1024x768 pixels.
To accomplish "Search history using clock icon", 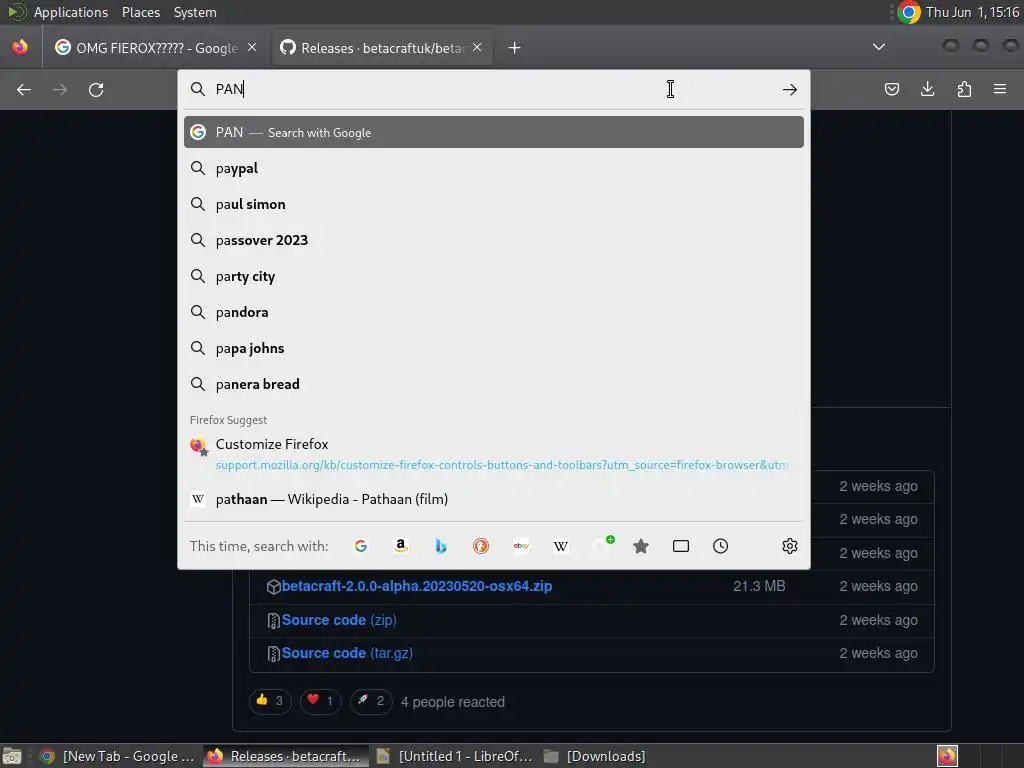I will coord(720,546).
